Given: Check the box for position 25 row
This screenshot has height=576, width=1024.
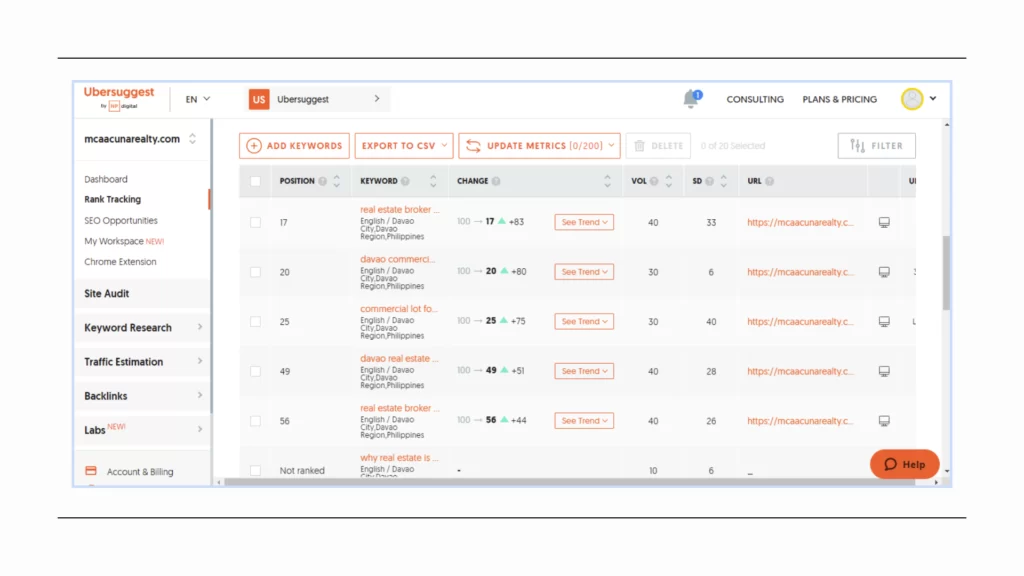Looking at the screenshot, I should point(255,321).
